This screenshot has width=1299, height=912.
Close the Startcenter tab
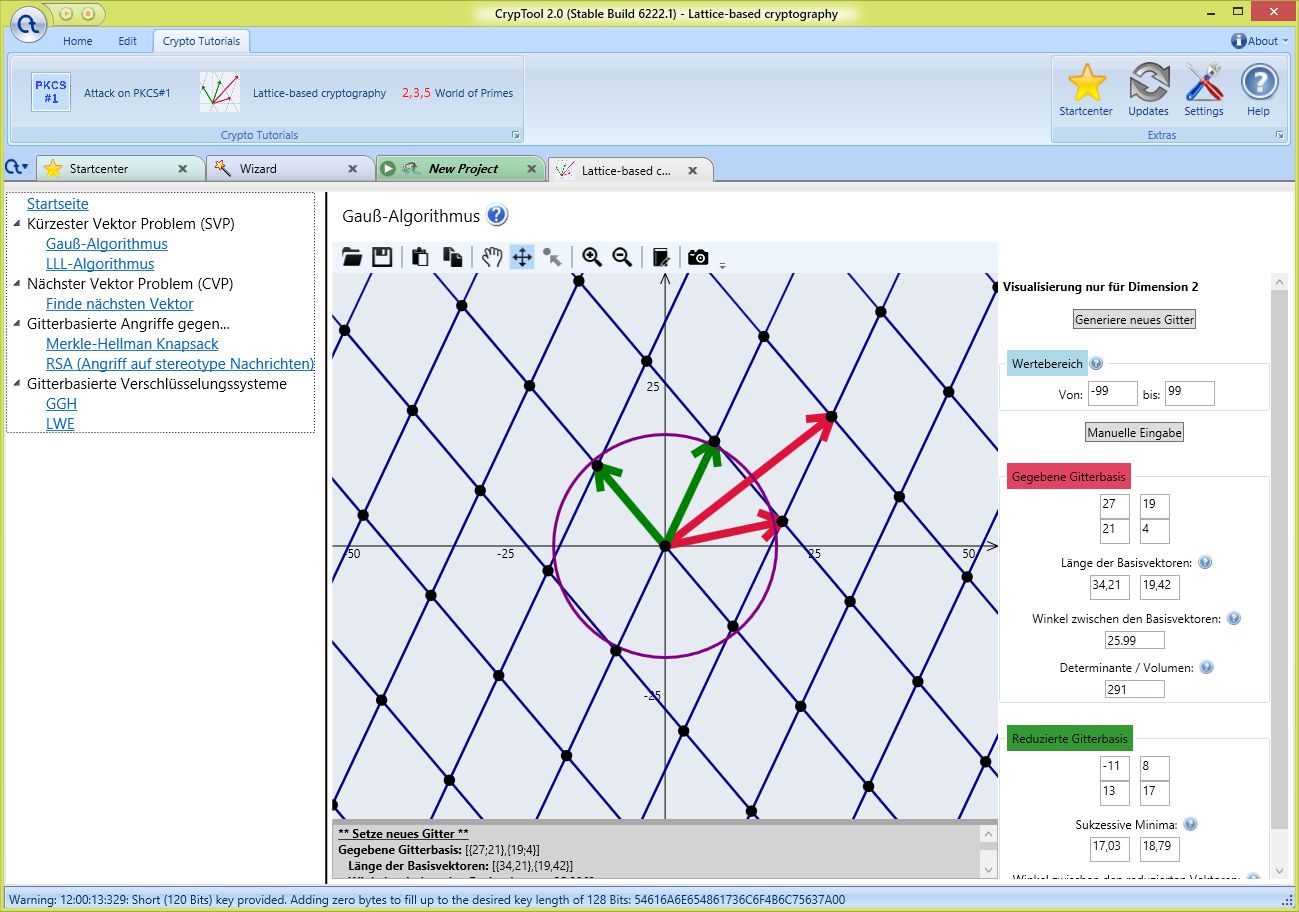tap(182, 169)
